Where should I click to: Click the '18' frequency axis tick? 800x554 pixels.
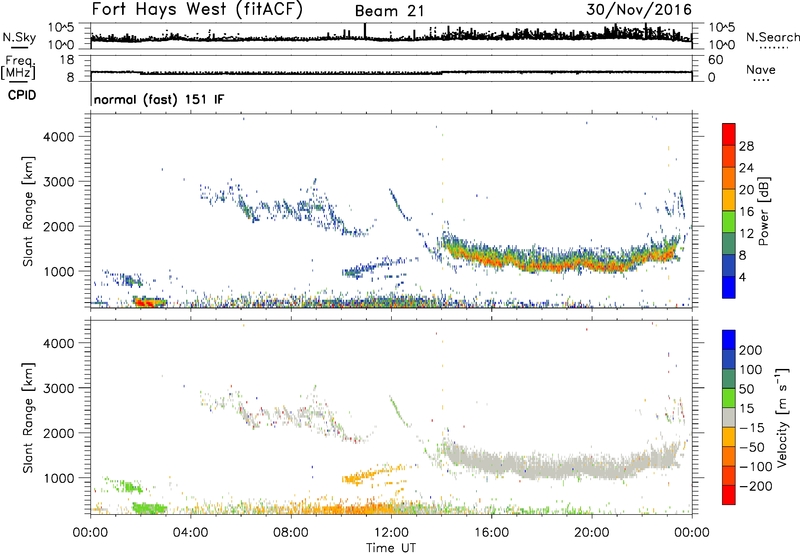[67, 60]
